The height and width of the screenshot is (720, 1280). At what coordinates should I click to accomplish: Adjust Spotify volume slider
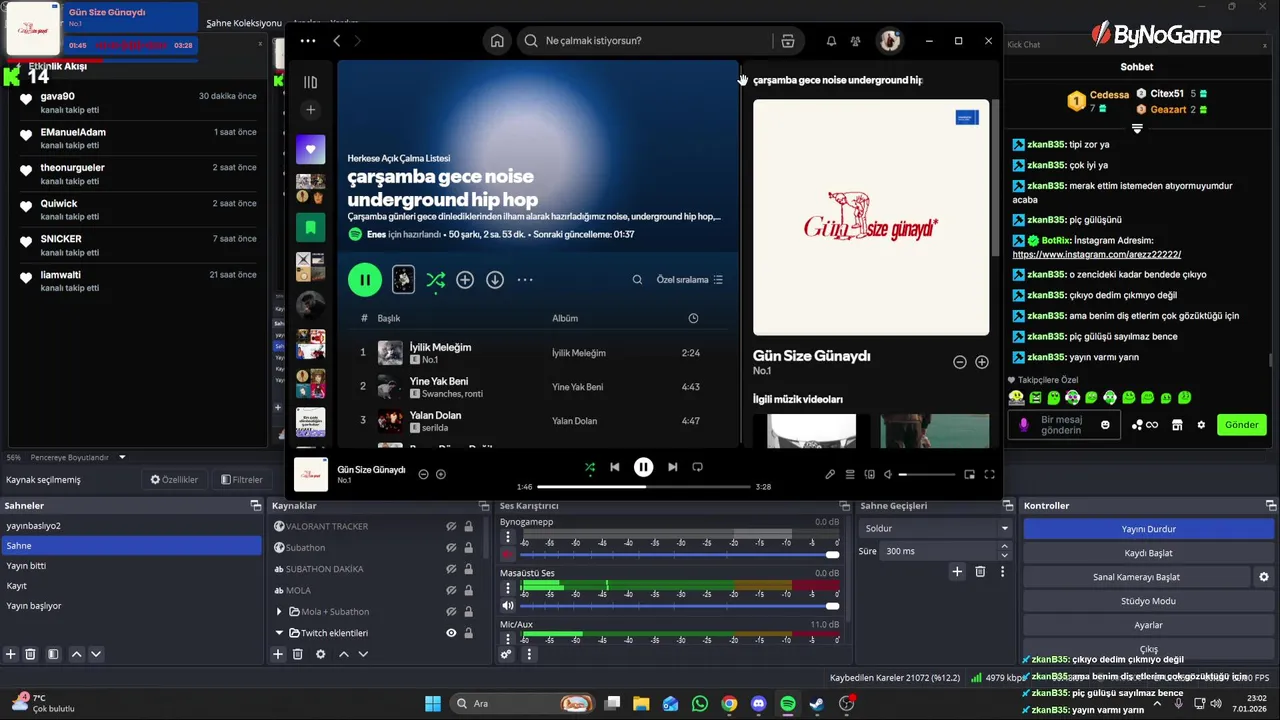click(x=926, y=475)
